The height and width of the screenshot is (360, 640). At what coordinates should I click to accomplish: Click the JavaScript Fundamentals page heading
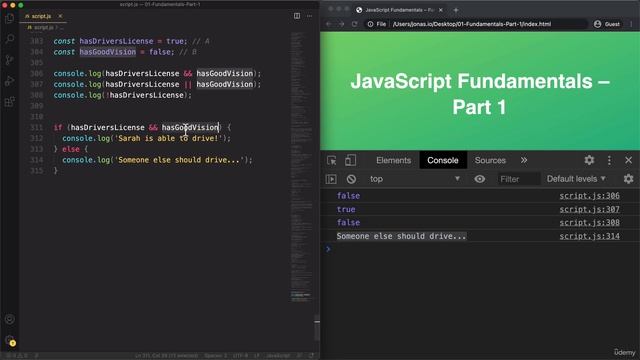[x=480, y=94]
